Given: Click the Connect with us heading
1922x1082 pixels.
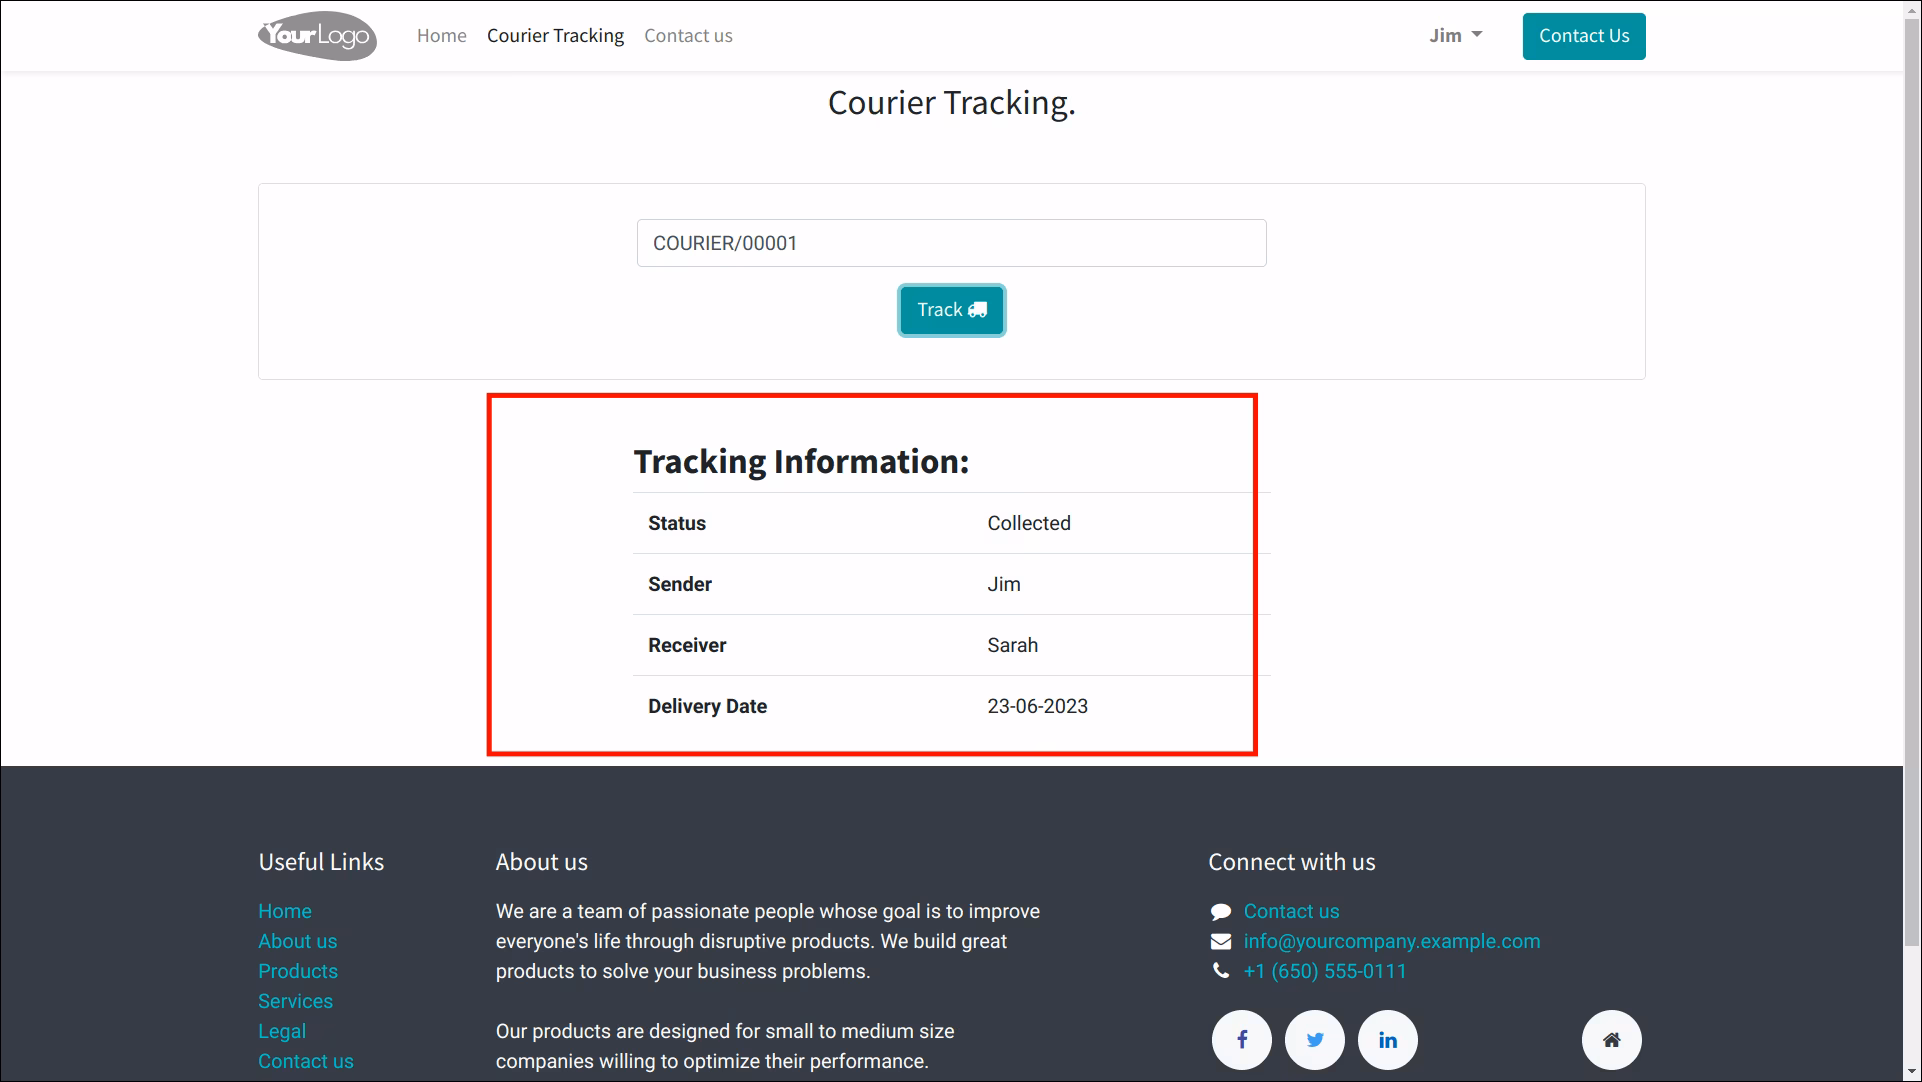Looking at the screenshot, I should tap(1292, 863).
